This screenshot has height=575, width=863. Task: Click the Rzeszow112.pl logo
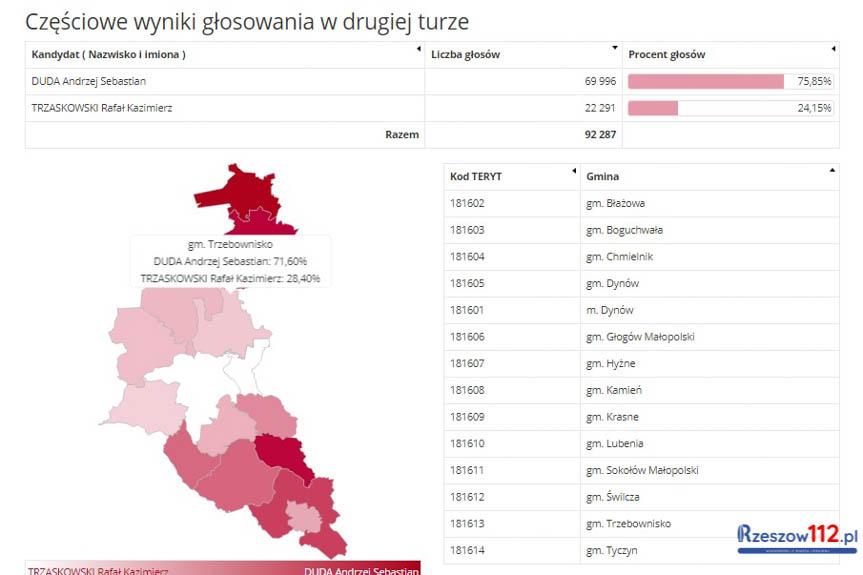[797, 537]
